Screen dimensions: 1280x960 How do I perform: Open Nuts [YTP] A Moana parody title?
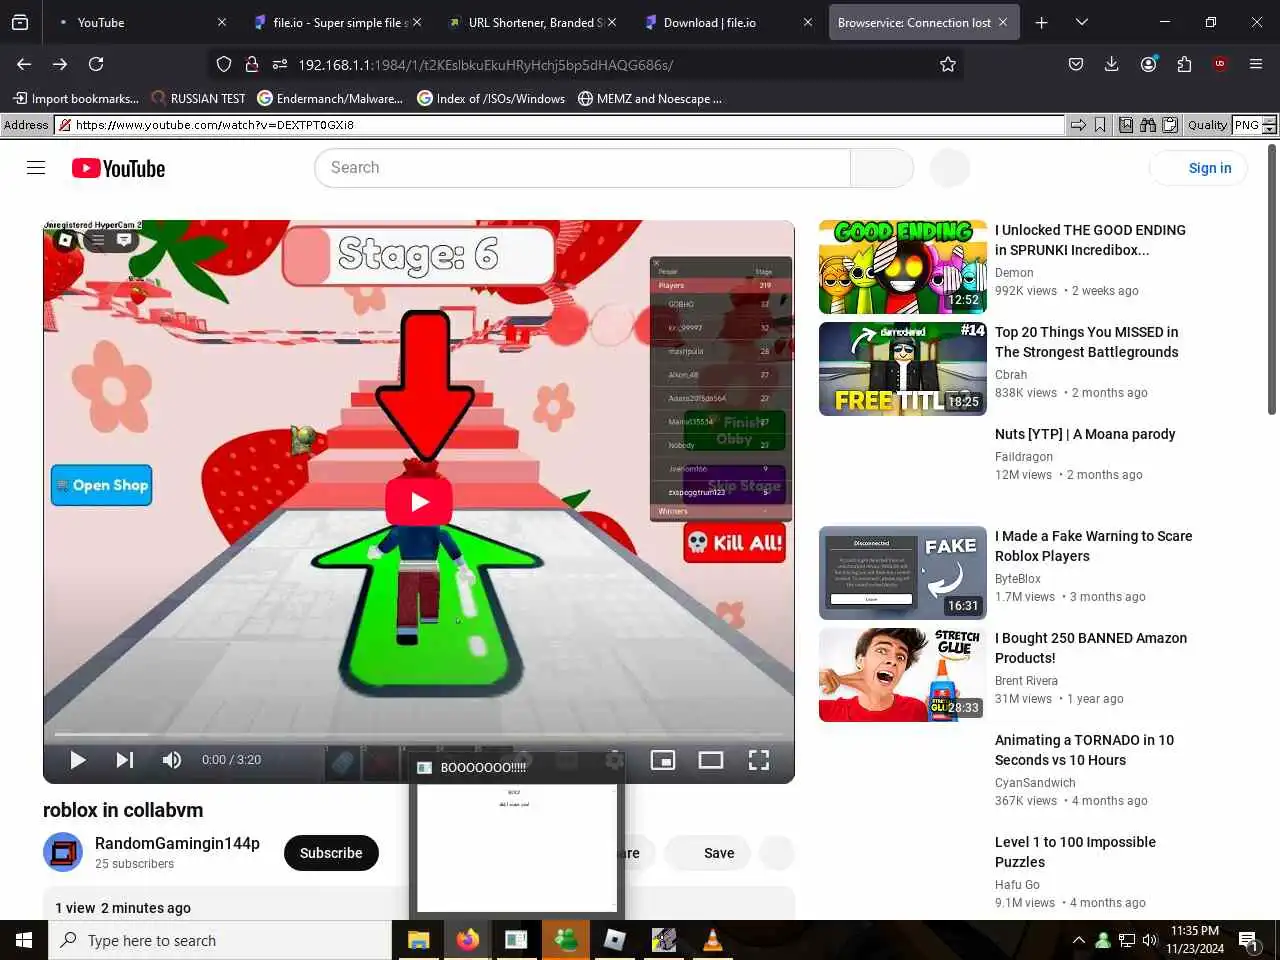[1085, 434]
